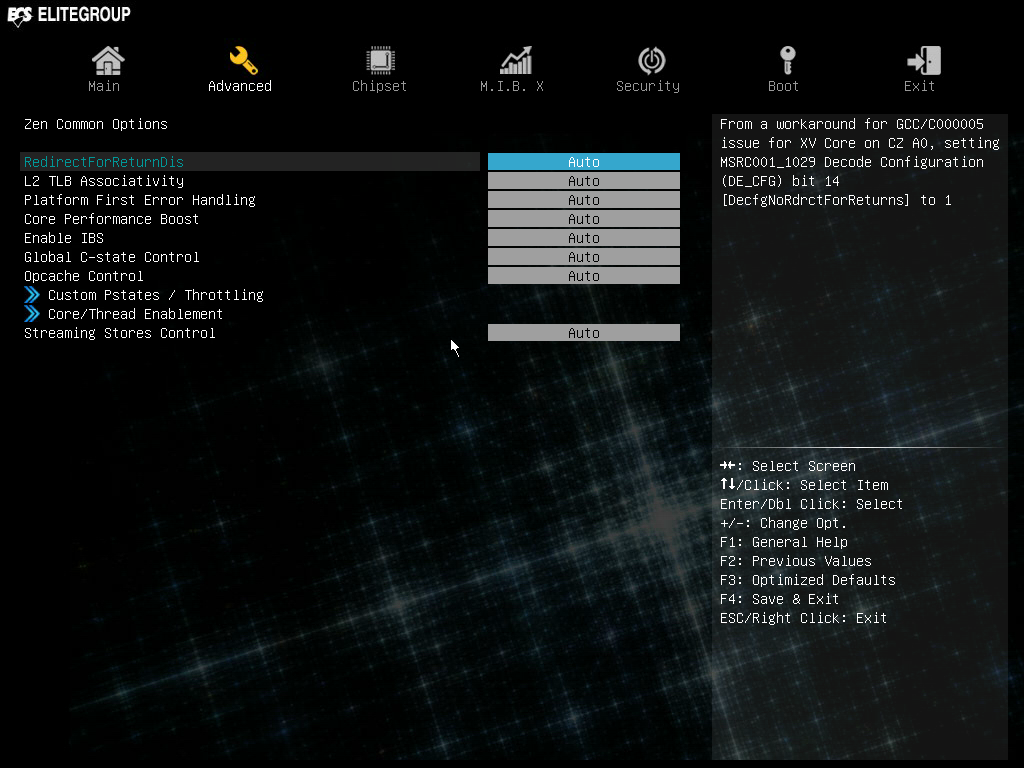Select Platform First Error Handling label
Image resolution: width=1024 pixels, height=768 pixels.
tap(140, 200)
